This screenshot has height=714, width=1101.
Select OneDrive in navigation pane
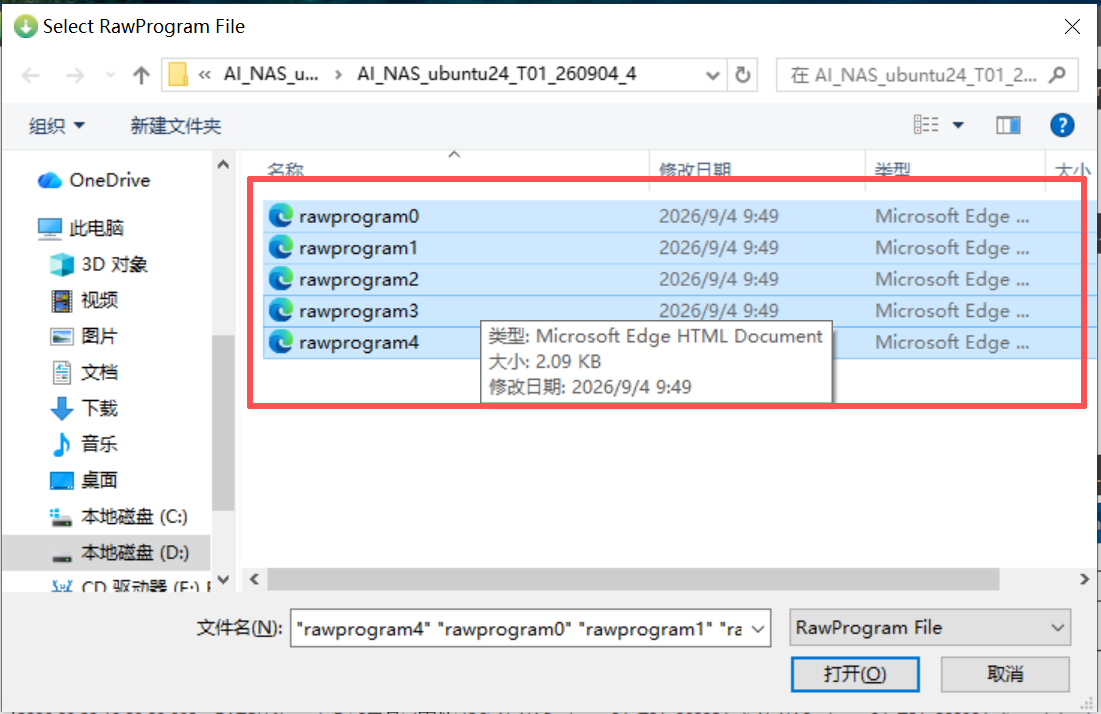tap(110, 180)
